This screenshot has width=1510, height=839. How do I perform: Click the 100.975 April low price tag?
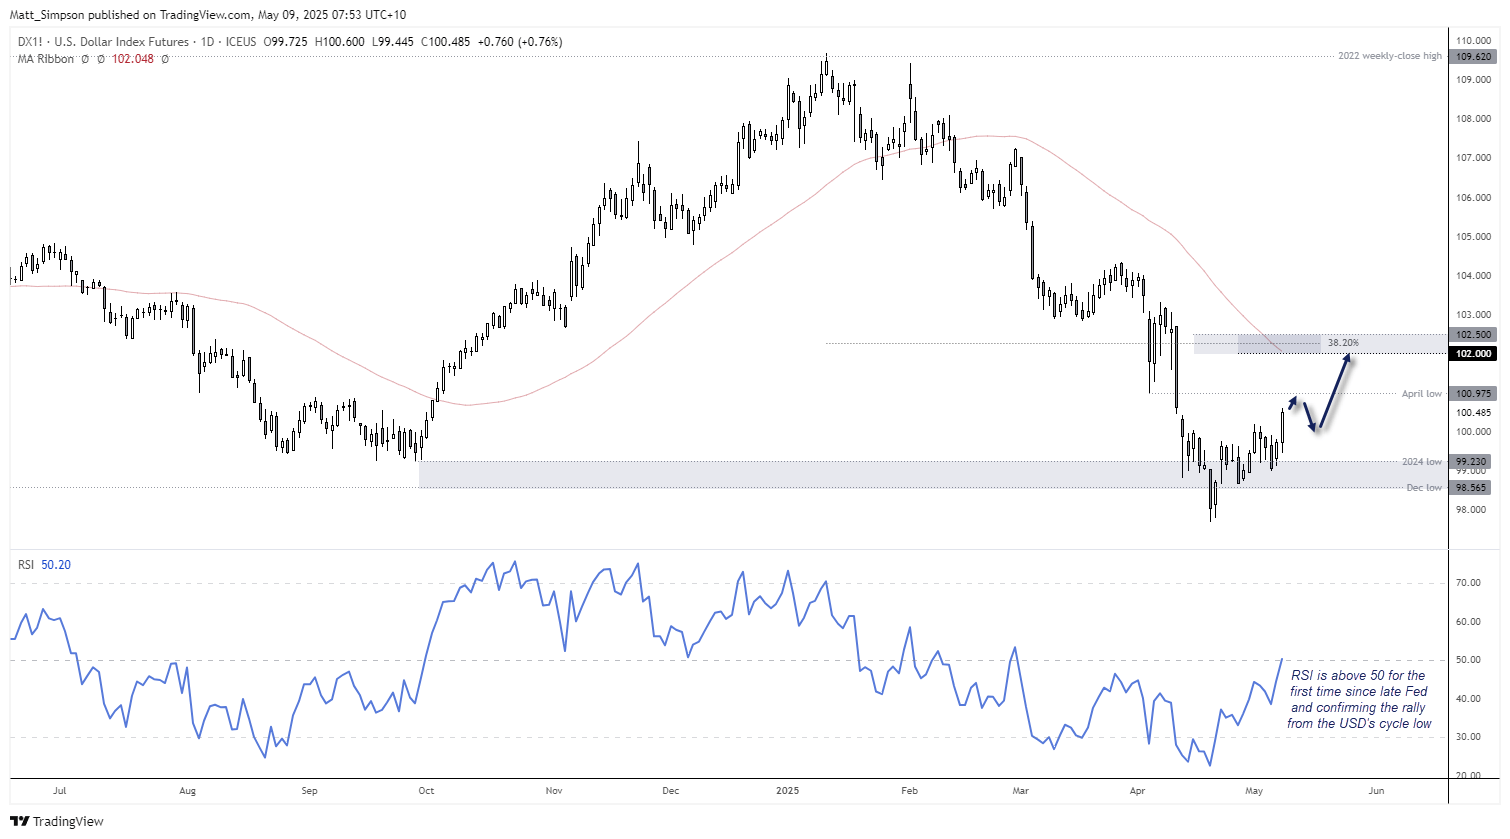1473,394
